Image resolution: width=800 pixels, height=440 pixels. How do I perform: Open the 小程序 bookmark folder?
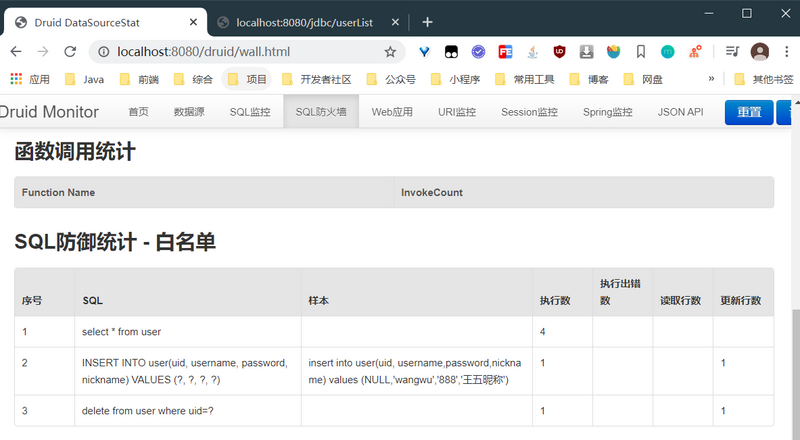pos(456,79)
